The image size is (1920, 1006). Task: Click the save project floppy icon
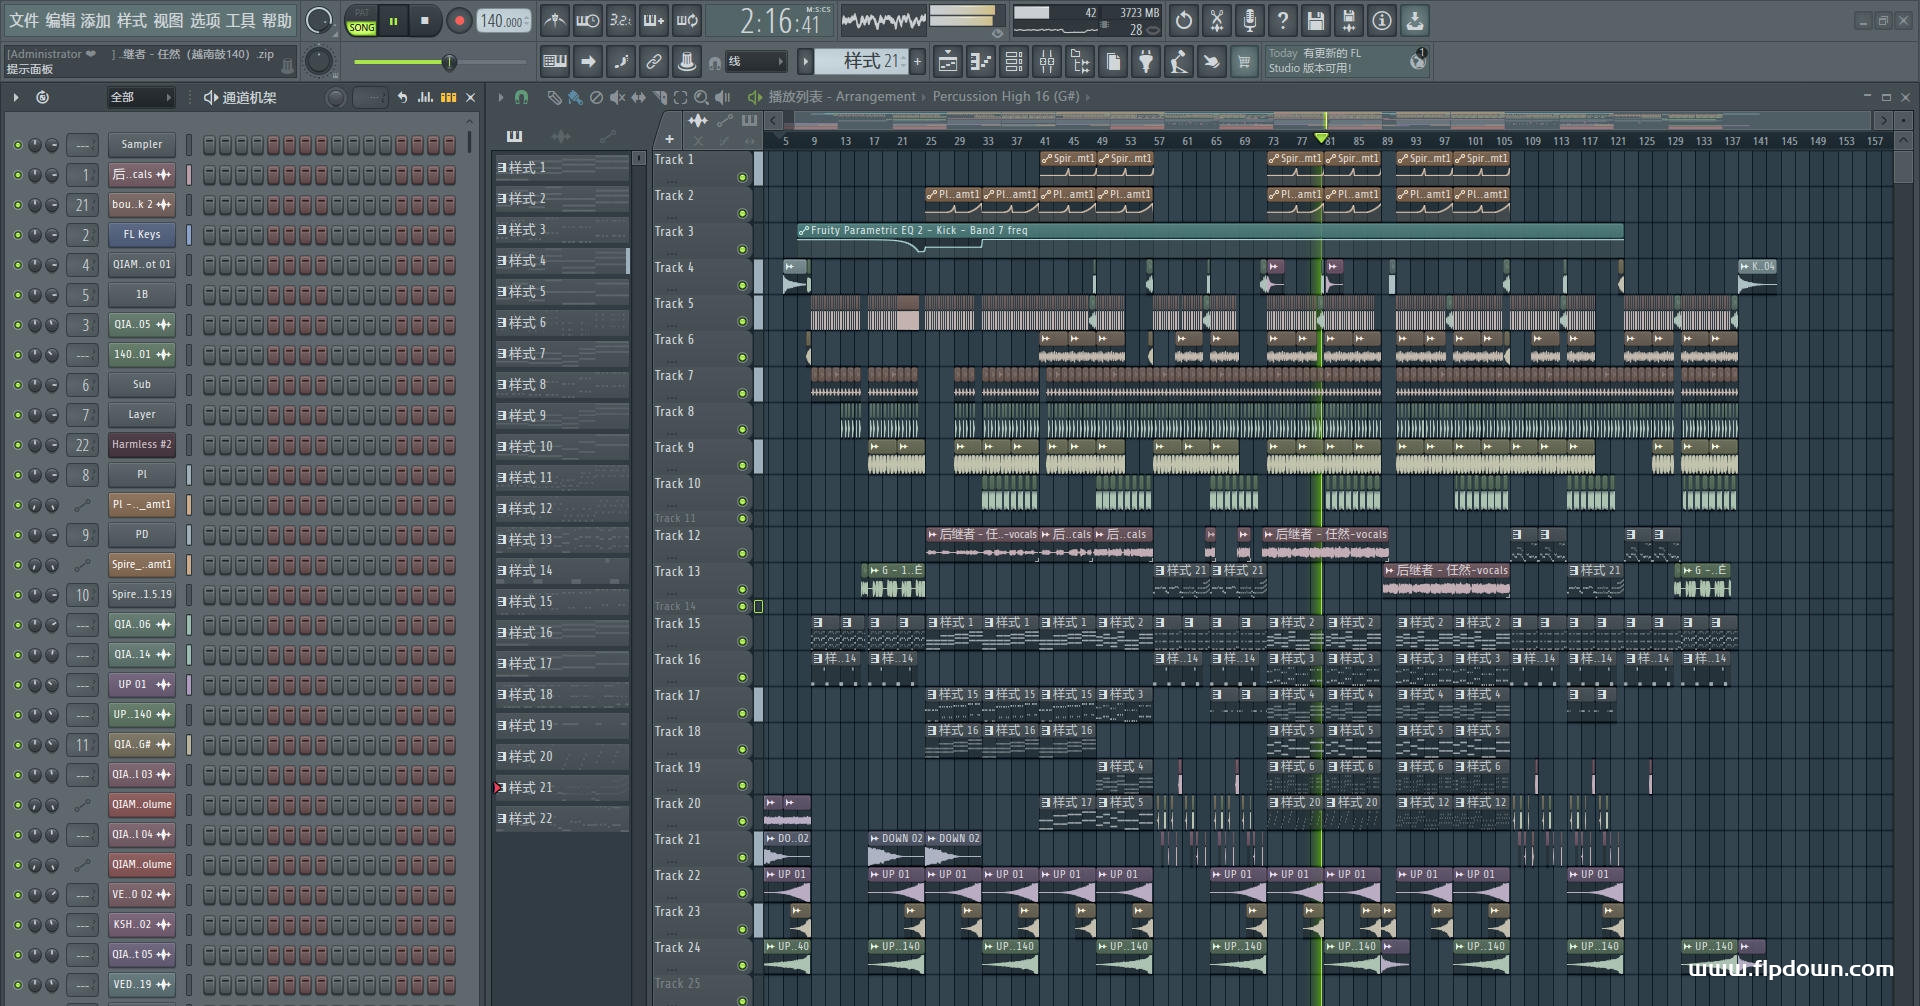click(x=1315, y=20)
